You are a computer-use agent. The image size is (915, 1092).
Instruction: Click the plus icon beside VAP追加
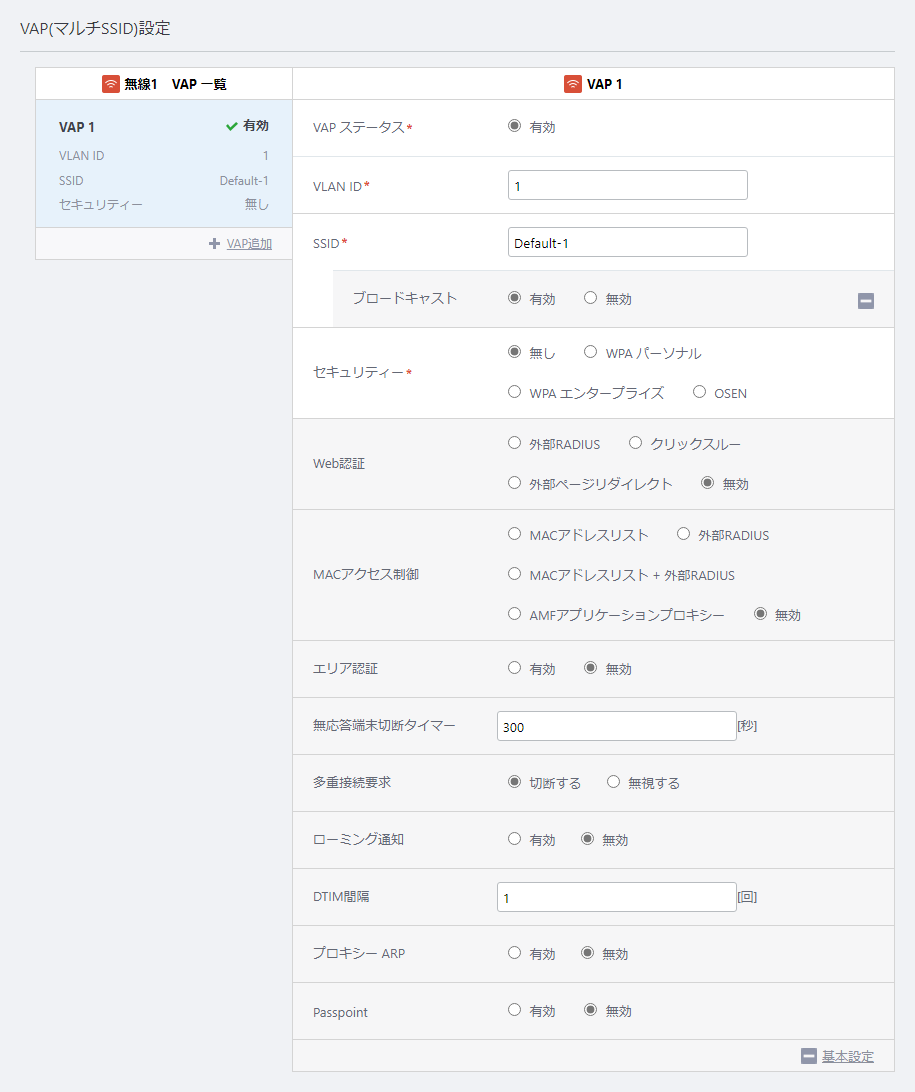[214, 243]
